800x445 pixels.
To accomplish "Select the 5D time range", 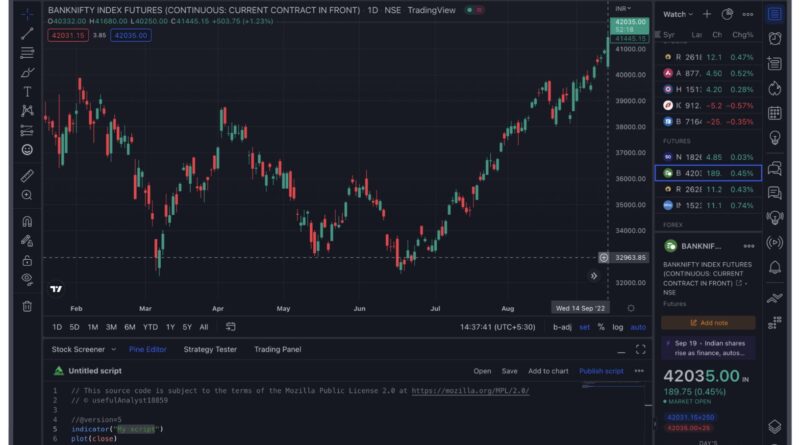I will tap(74, 327).
